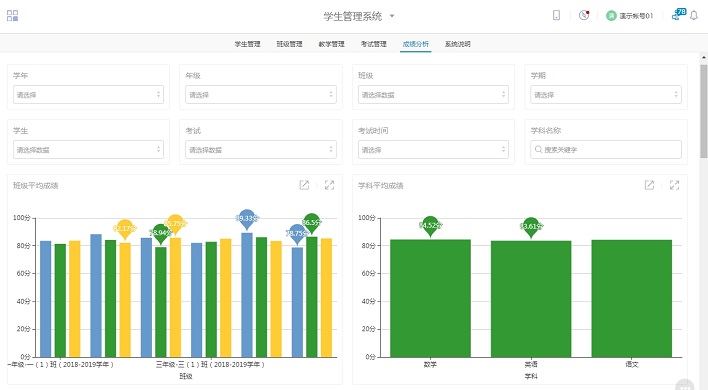Open the notification bell icon
The width and height of the screenshot is (708, 390).
point(694,16)
